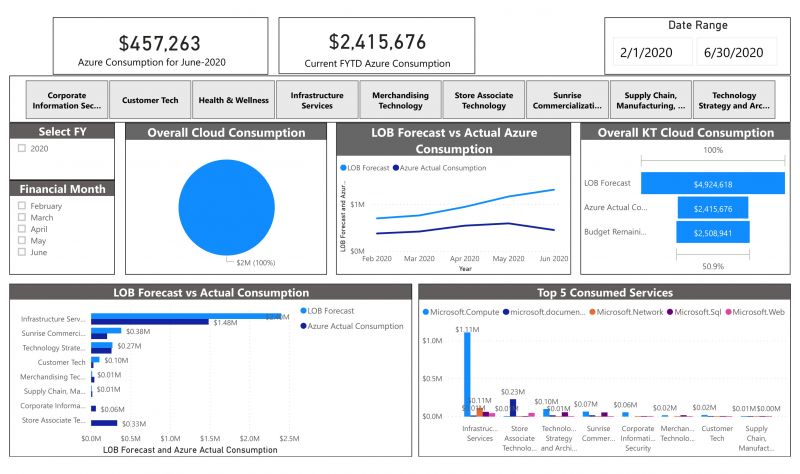Click the tall $1.11M Microsoft.Compute column
Screen dimensions: 800x474
click(467, 375)
